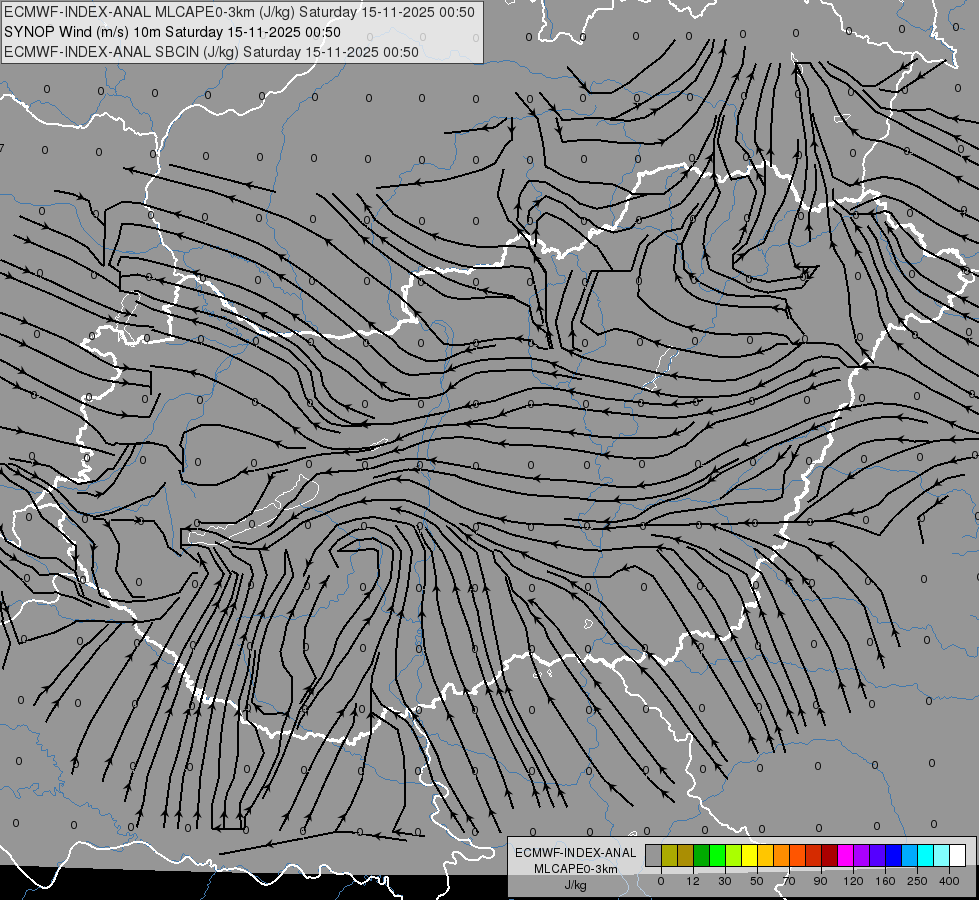
Task: Click the J/kg unit label in the legend
Action: [x=575, y=885]
